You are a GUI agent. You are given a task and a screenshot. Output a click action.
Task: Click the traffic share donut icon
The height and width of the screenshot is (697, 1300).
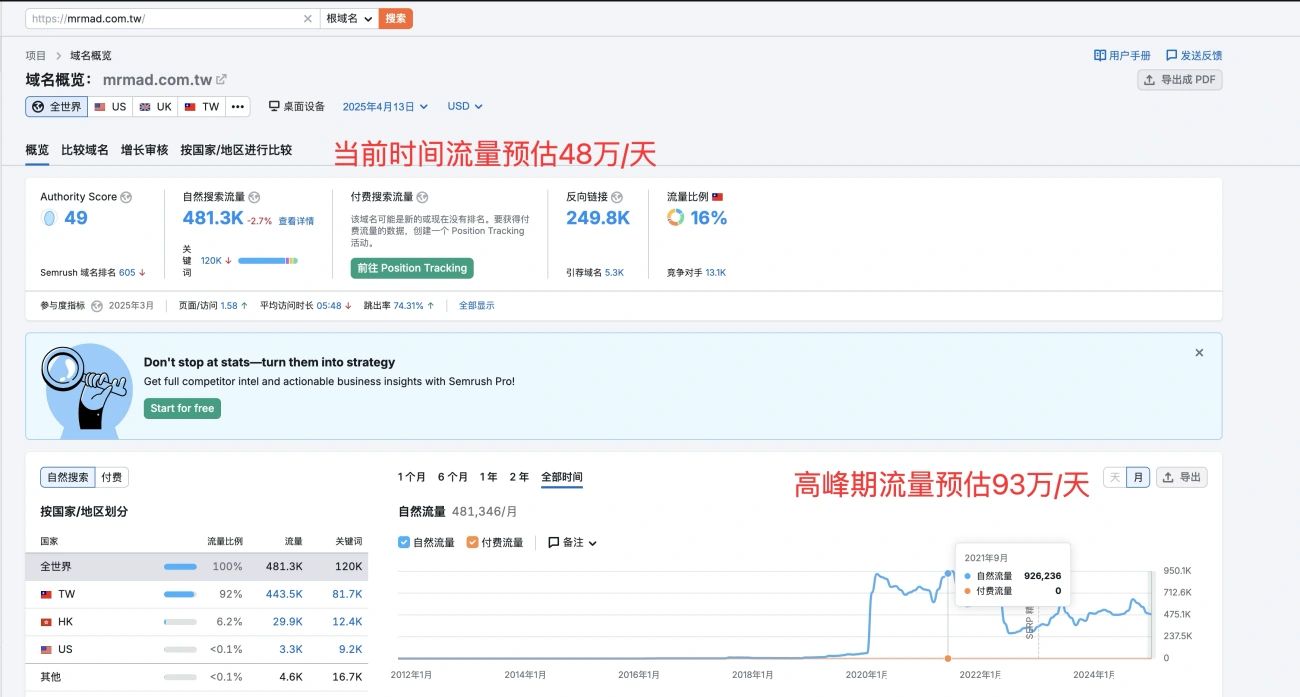[x=676, y=218]
